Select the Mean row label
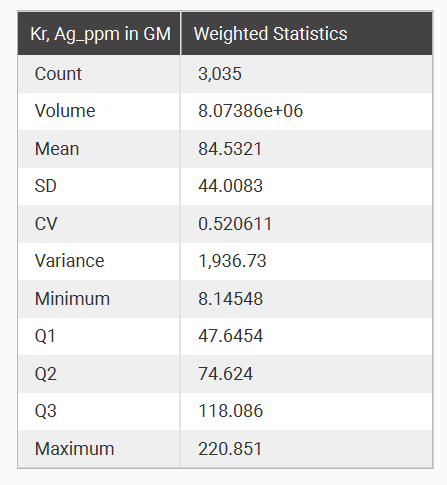This screenshot has width=447, height=485. pos(57,149)
